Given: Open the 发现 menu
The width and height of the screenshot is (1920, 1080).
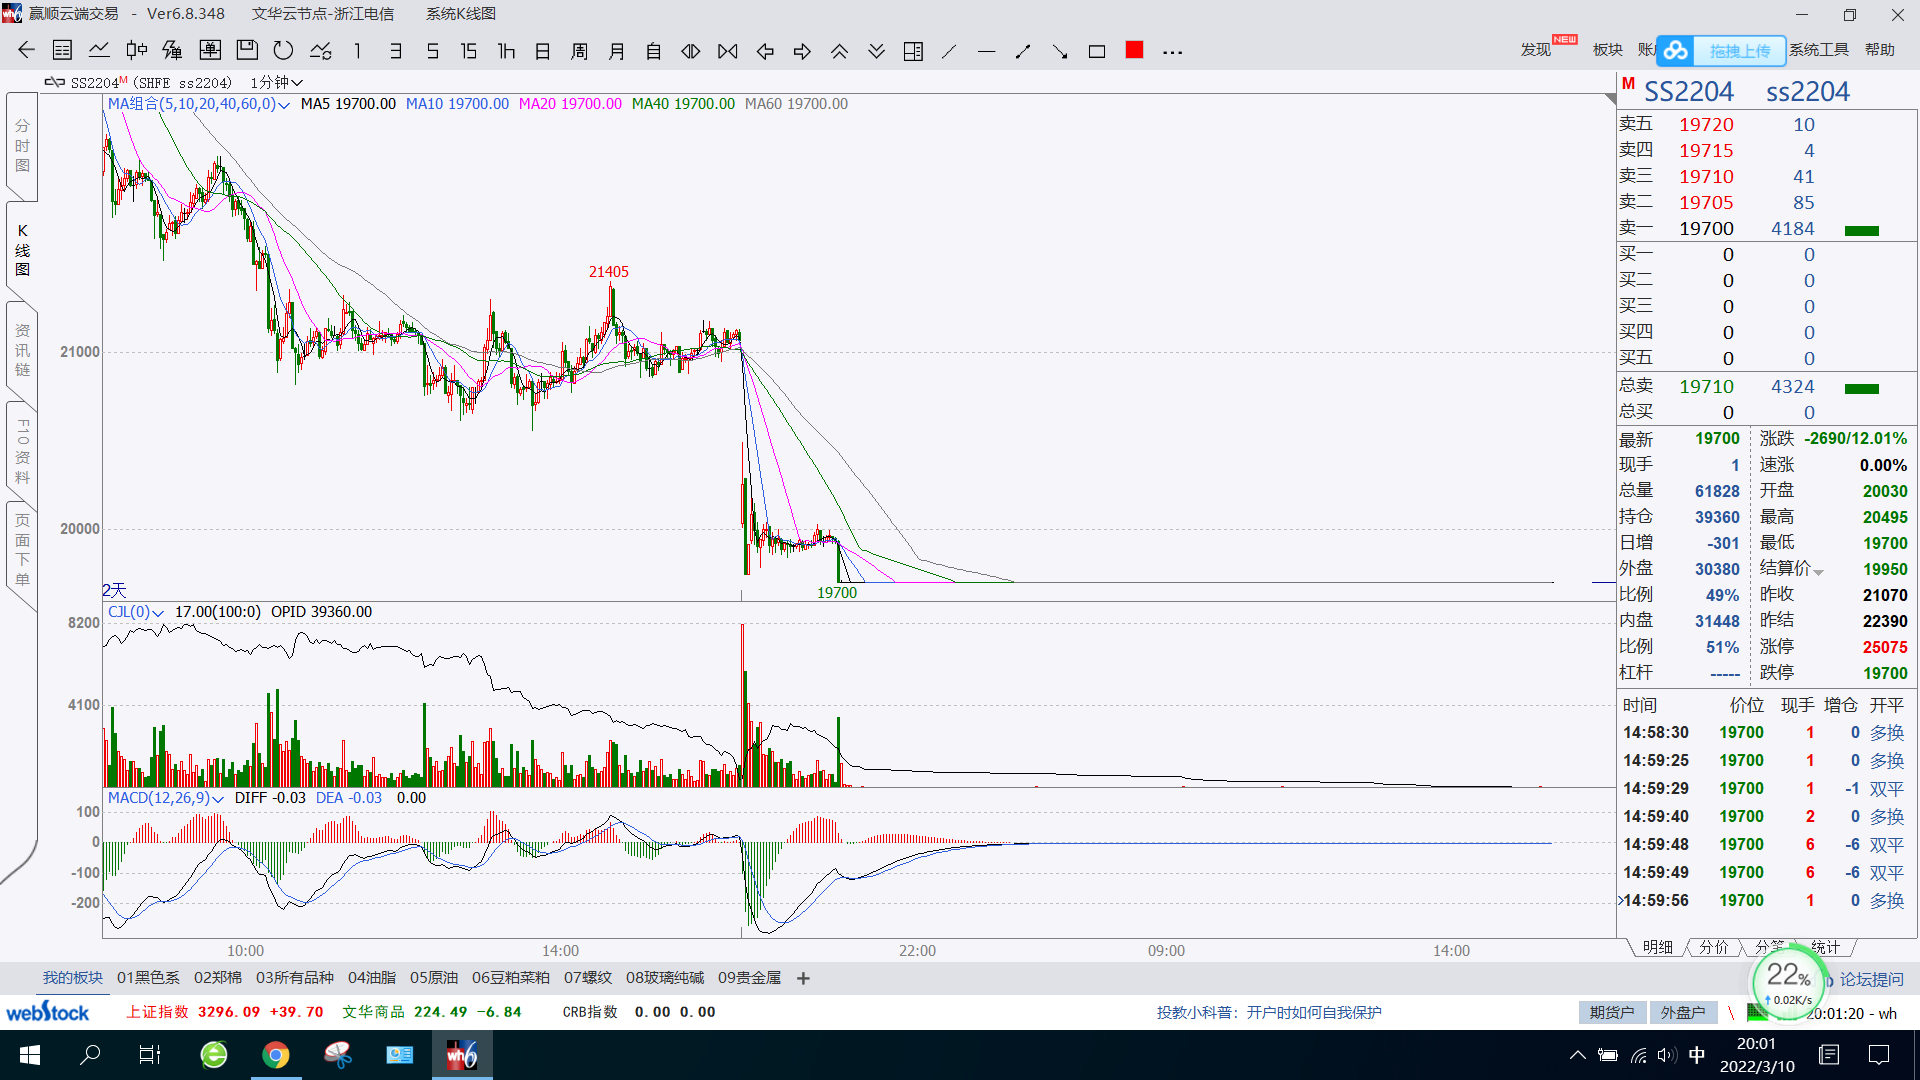Looking at the screenshot, I should (1536, 50).
